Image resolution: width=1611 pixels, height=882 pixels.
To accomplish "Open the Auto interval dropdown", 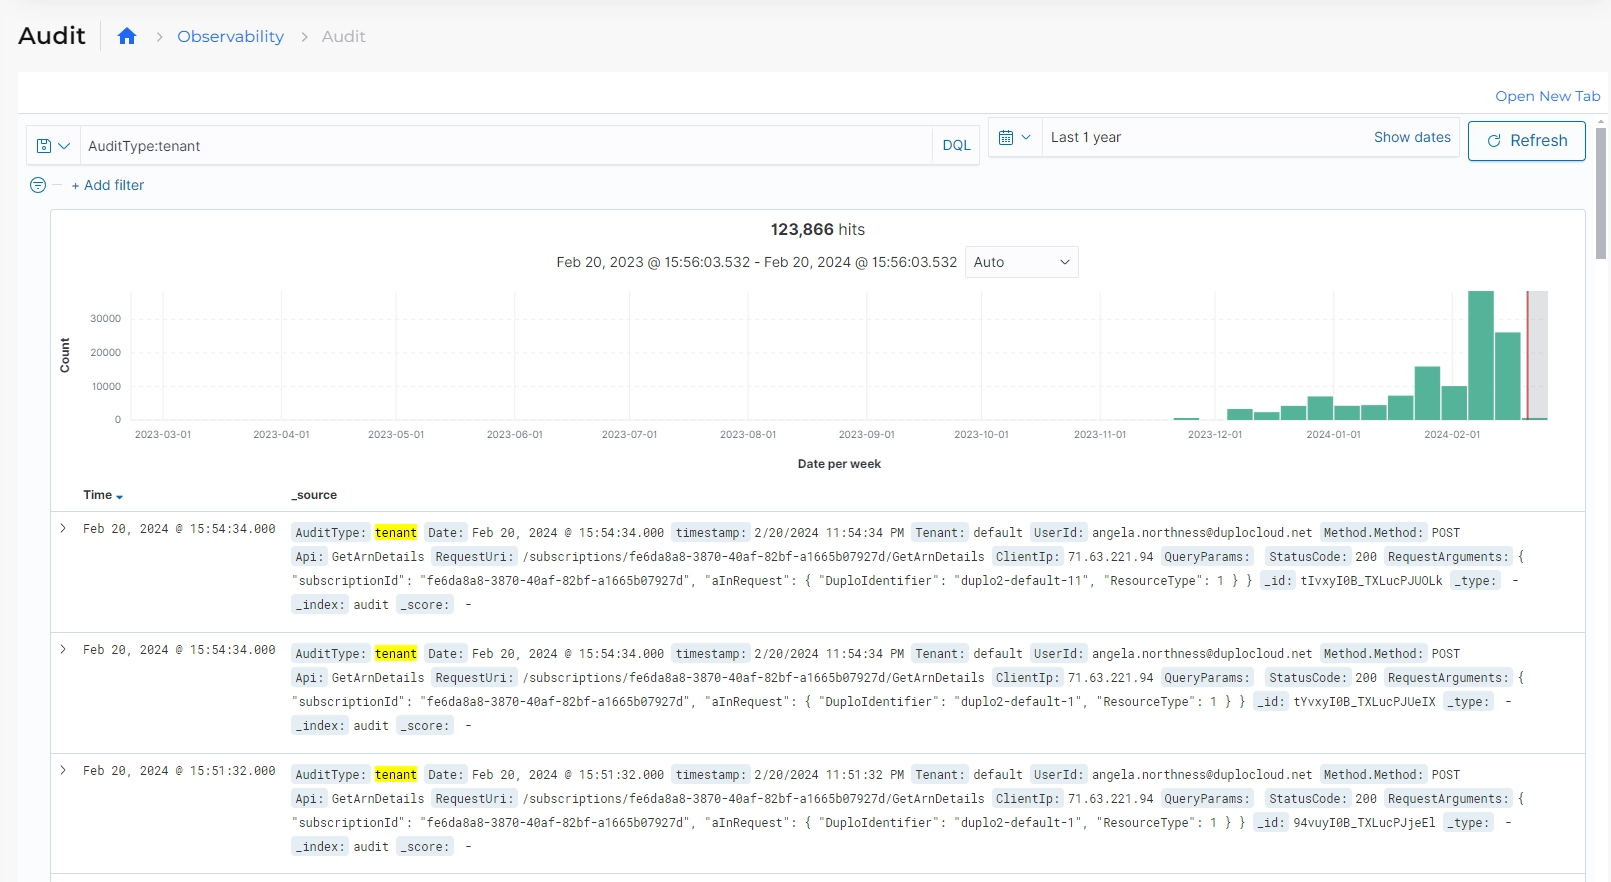I will 1021,262.
